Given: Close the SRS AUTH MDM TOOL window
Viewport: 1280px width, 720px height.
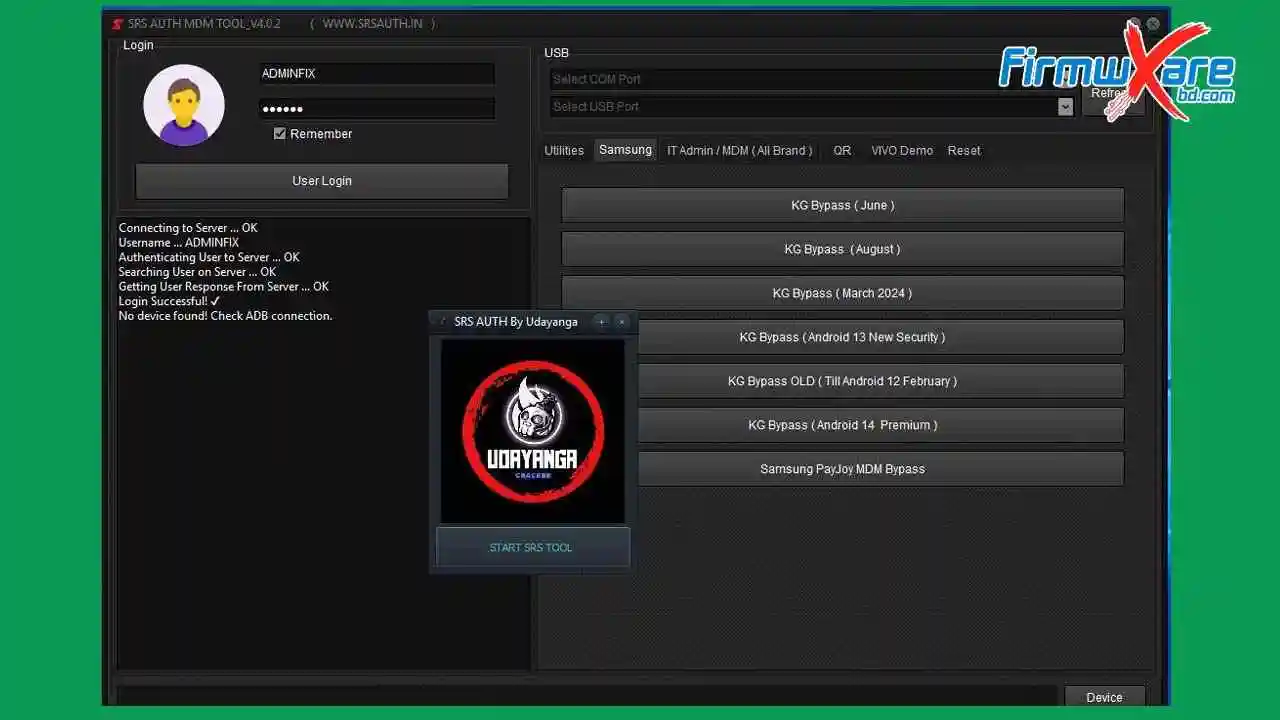Looking at the screenshot, I should pyautogui.click(x=1153, y=23).
